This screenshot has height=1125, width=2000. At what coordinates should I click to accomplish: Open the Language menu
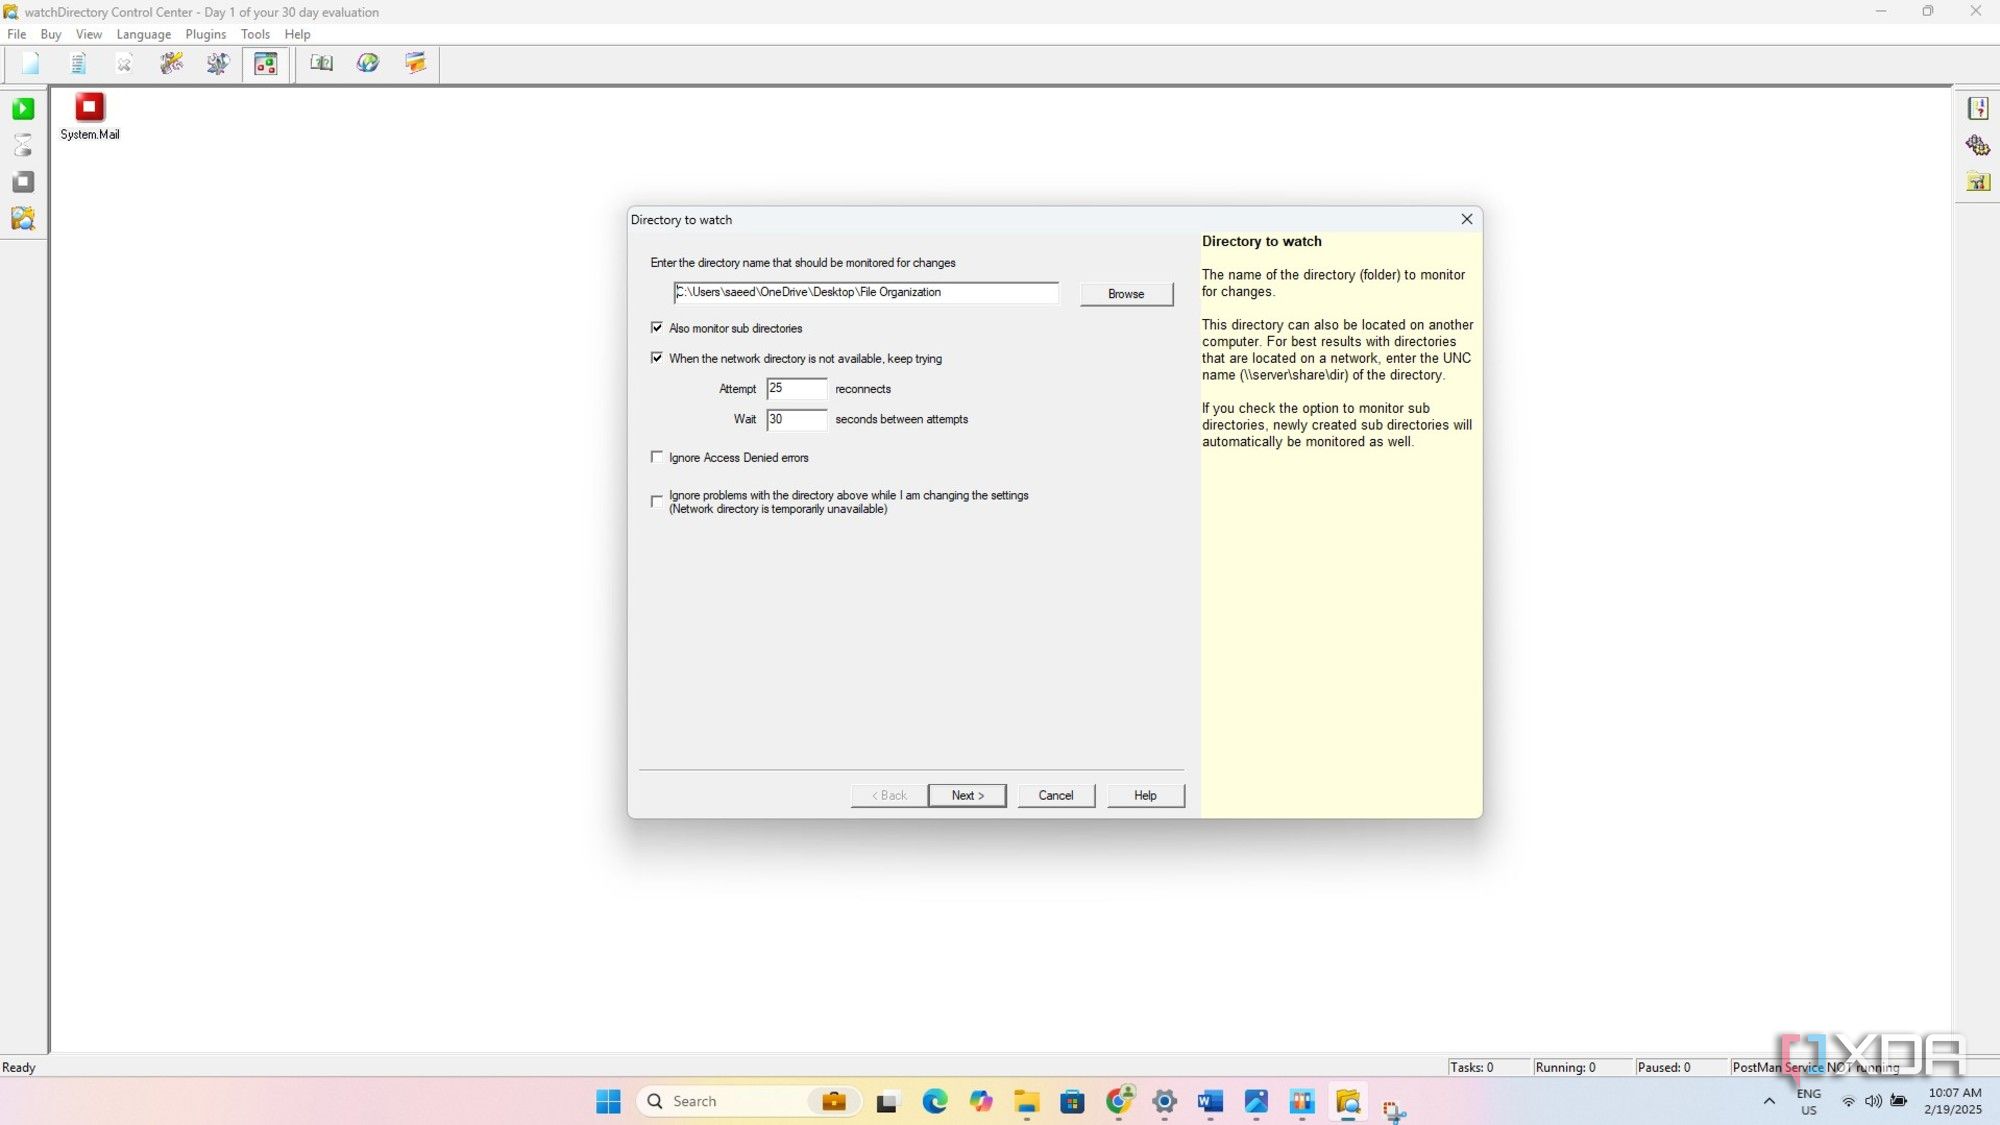pyautogui.click(x=143, y=34)
